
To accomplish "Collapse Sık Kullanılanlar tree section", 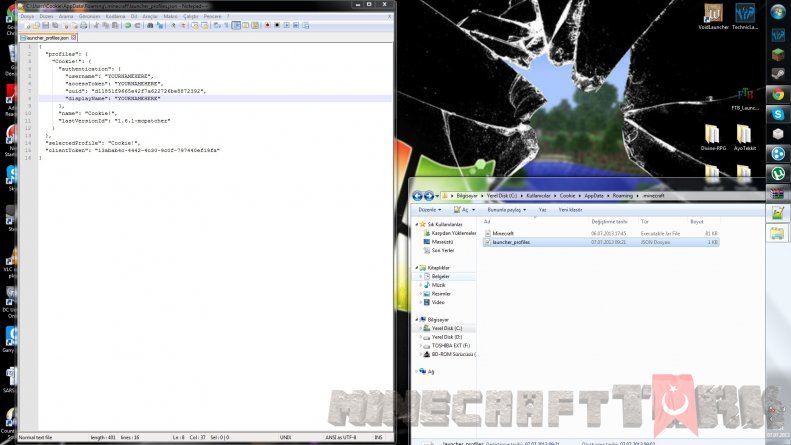I will point(417,224).
